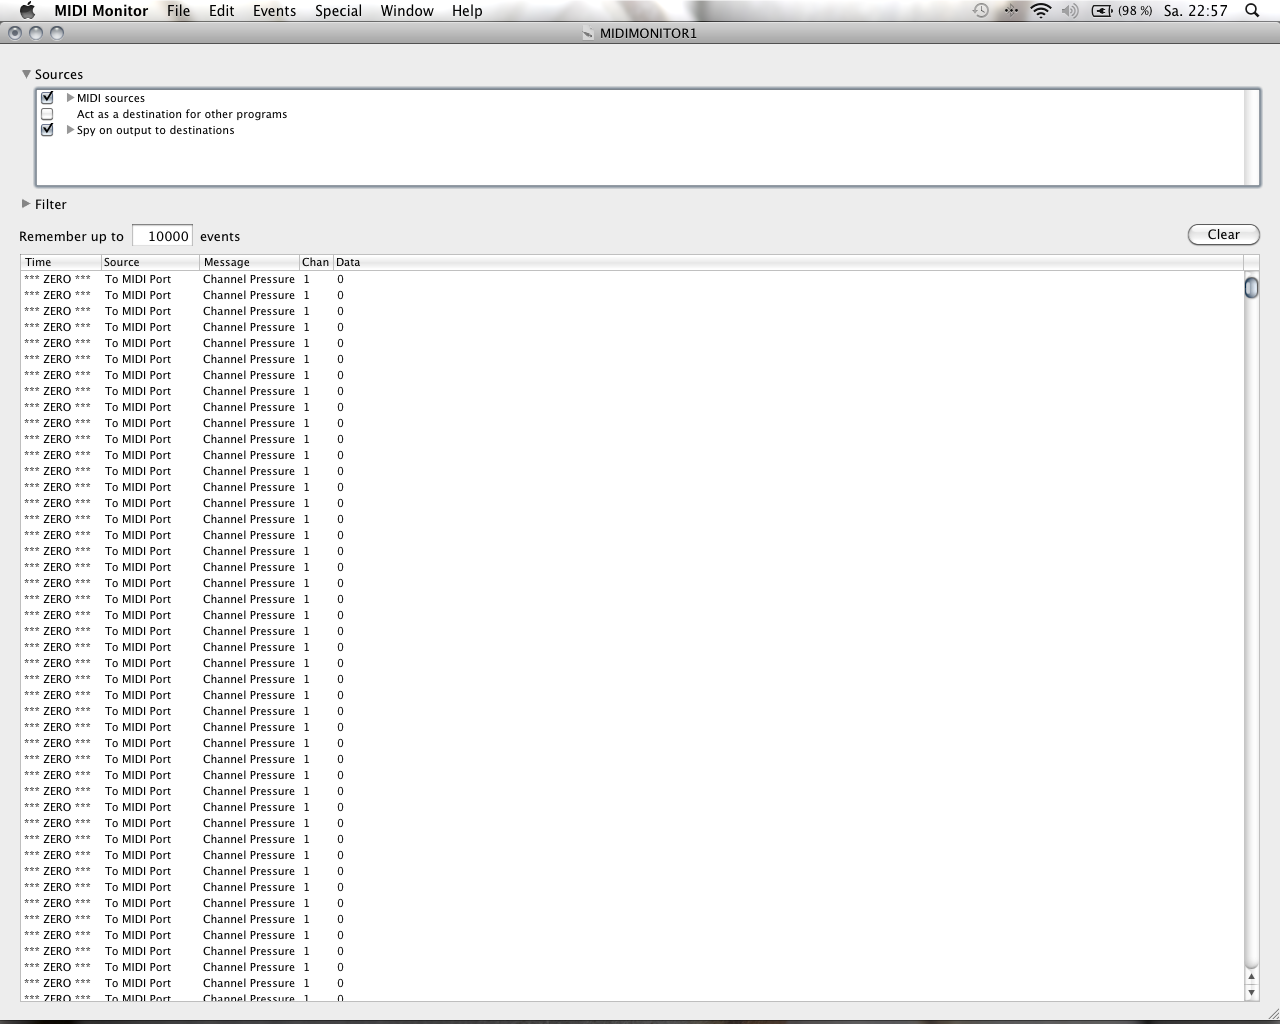Viewport: 1280px width, 1024px height.
Task: Collapse the Sources section
Action: pyautogui.click(x=27, y=74)
